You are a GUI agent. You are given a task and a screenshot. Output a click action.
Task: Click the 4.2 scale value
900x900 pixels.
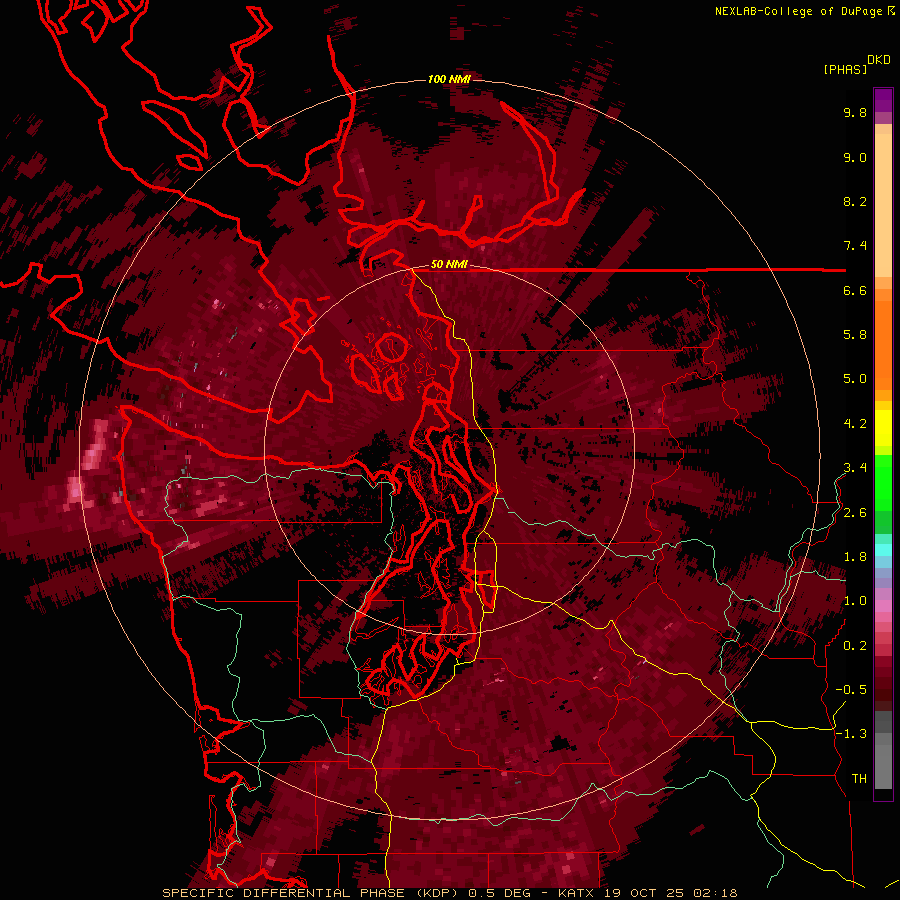[855, 424]
